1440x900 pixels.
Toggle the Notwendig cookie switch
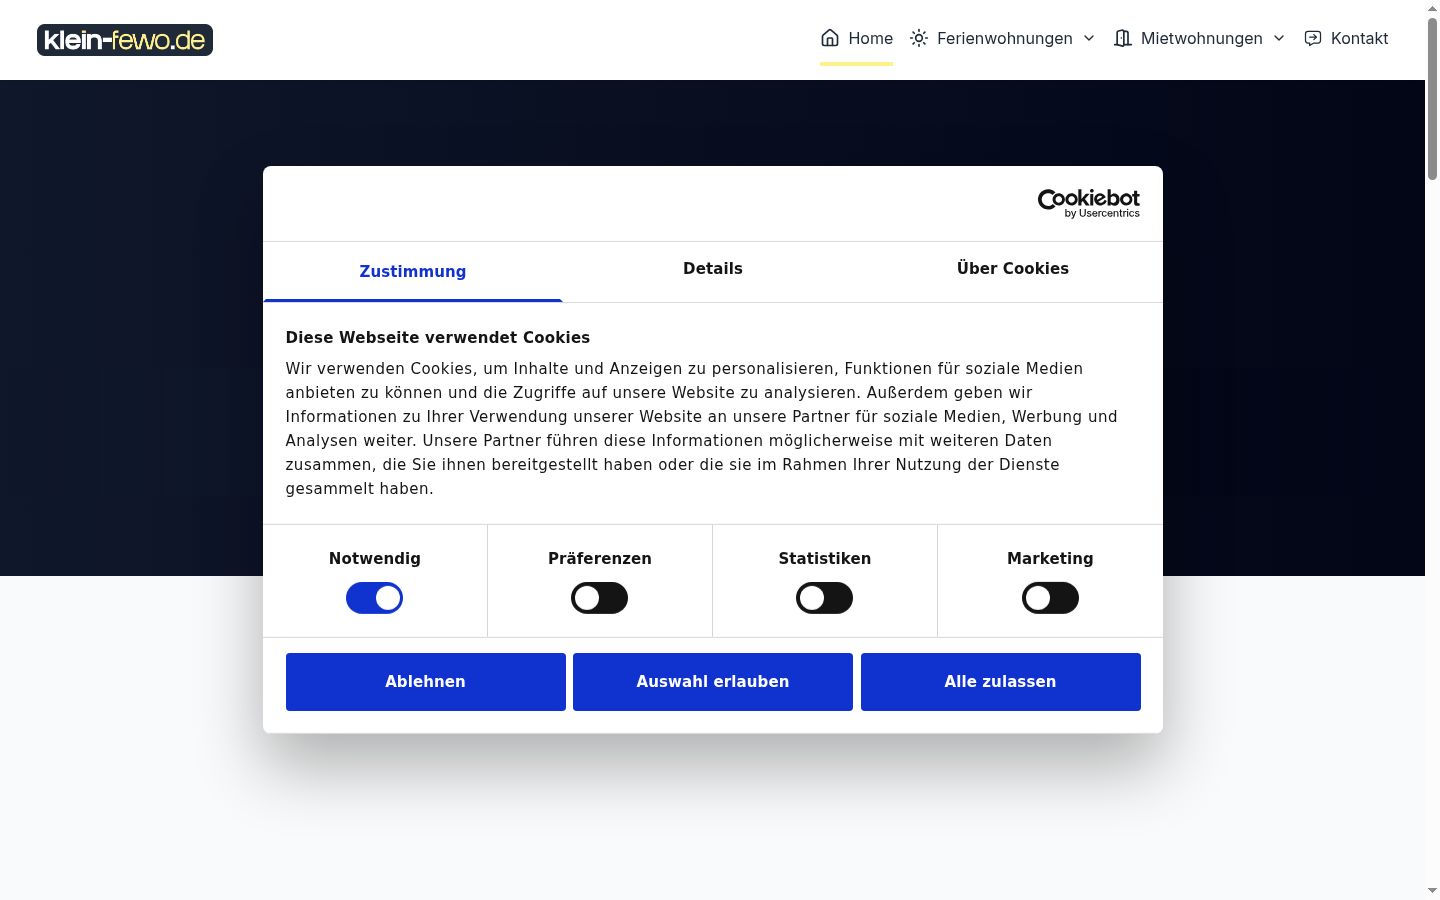374,598
